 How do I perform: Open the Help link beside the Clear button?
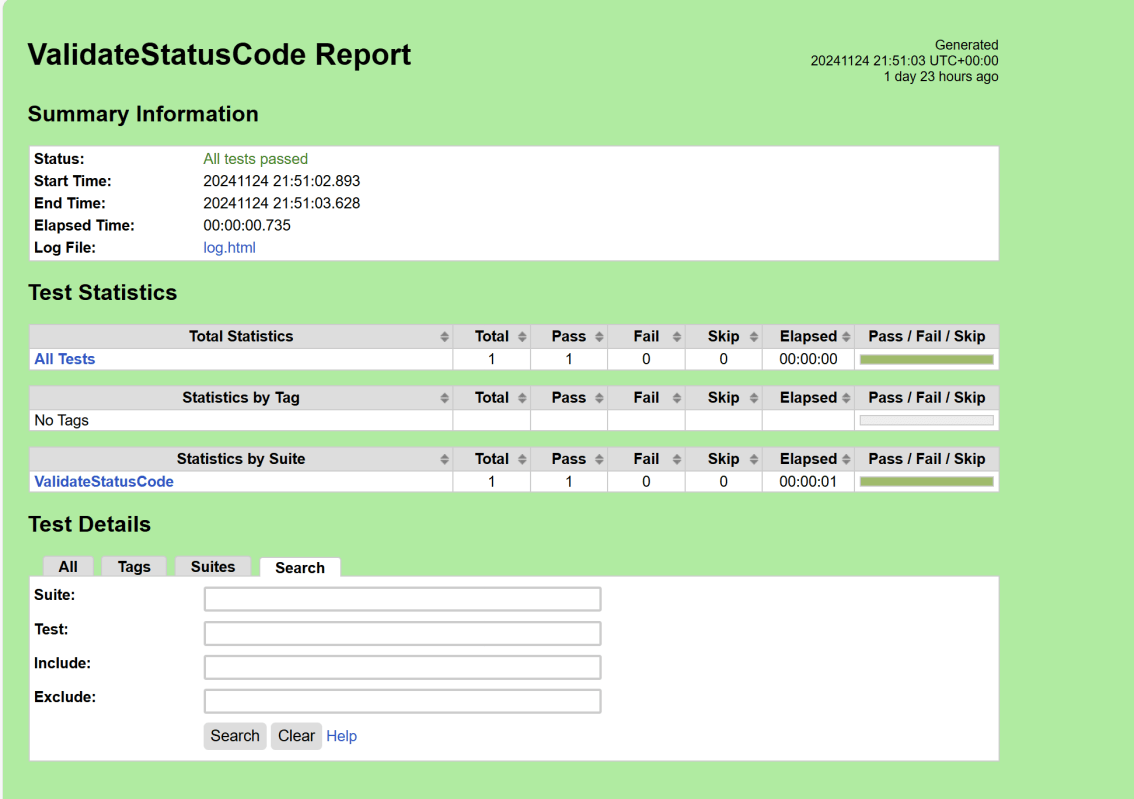pos(341,736)
